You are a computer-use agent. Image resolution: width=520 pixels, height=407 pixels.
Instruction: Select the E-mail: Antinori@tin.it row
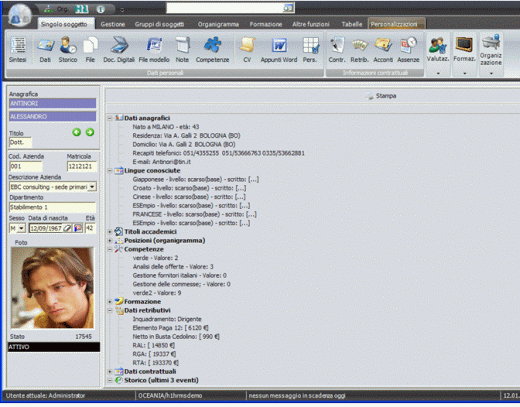point(162,162)
